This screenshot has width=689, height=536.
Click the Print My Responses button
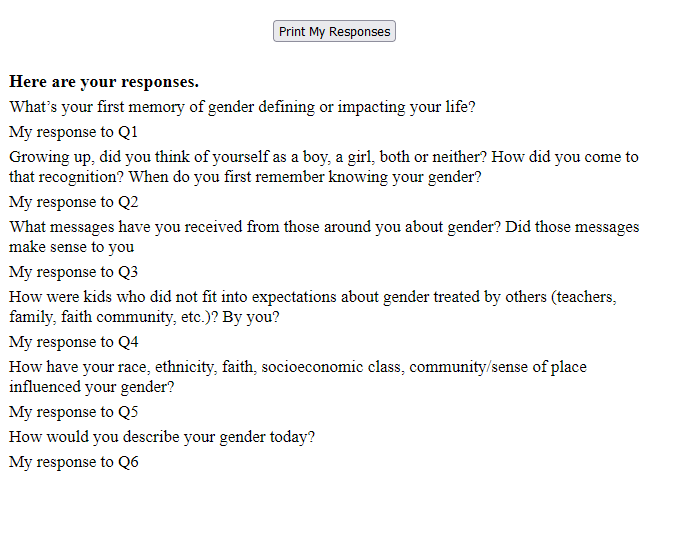(334, 31)
